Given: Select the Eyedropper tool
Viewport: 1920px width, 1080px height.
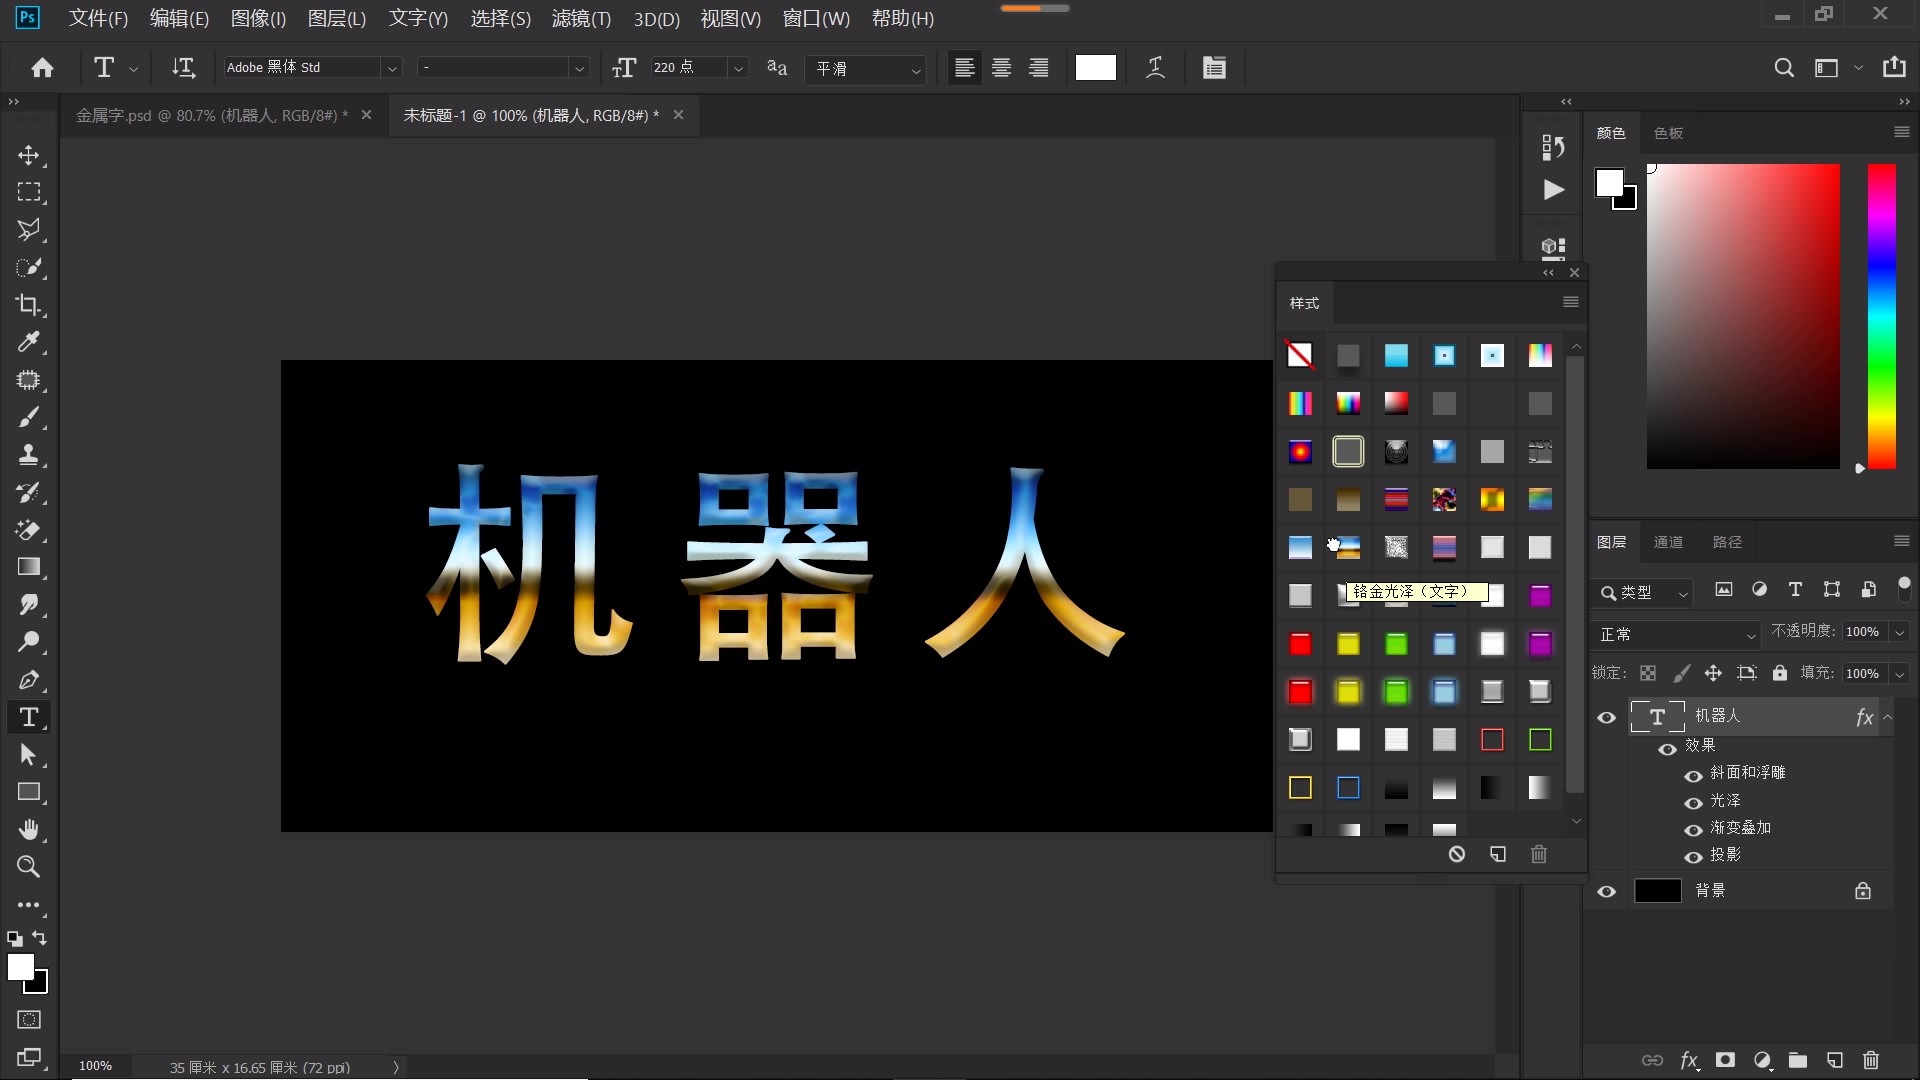Looking at the screenshot, I should 29,343.
